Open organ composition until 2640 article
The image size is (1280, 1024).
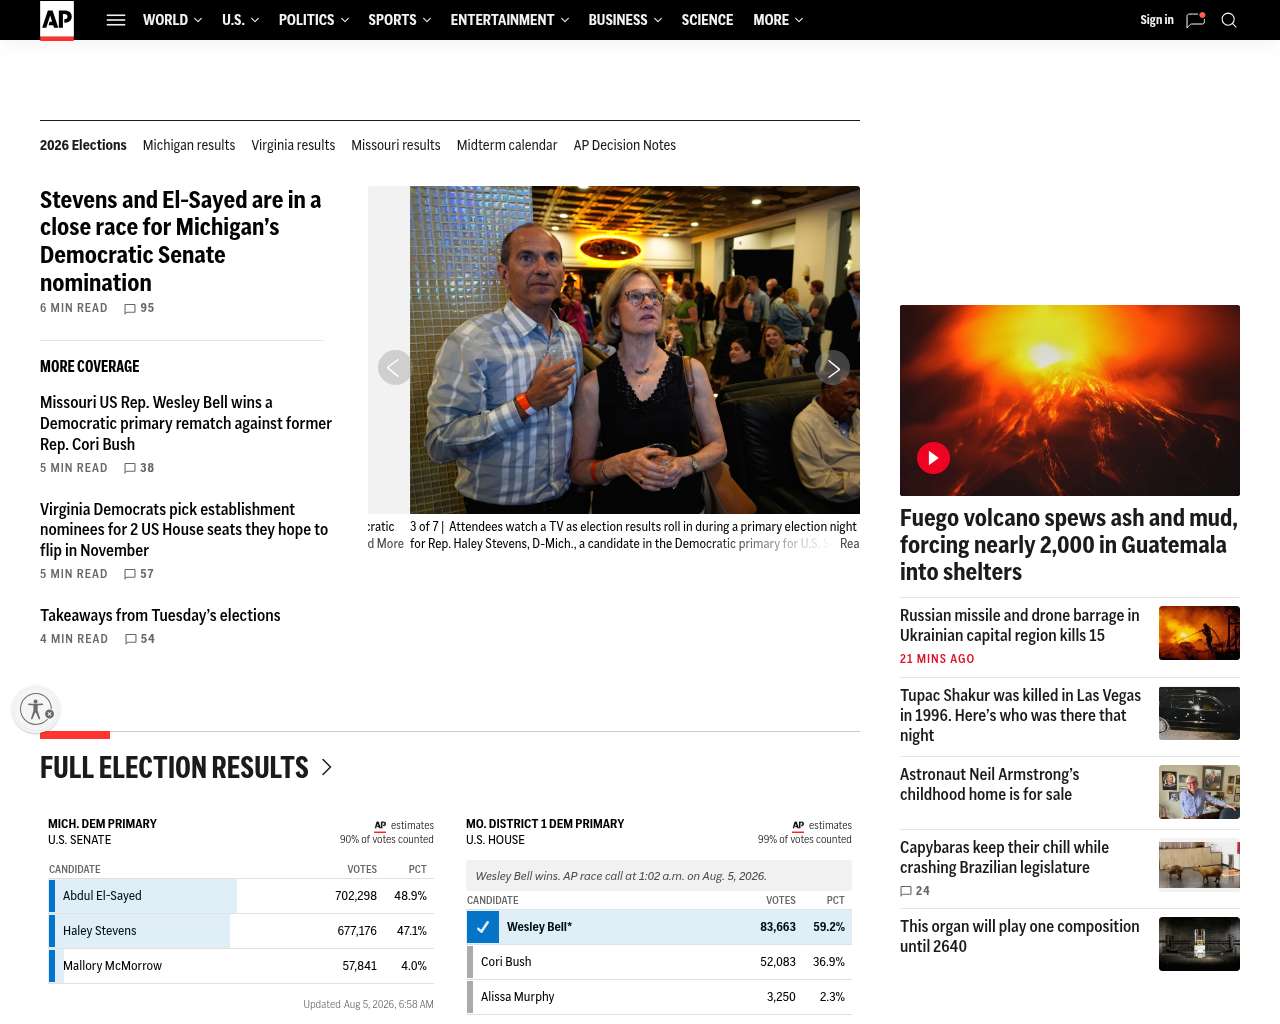pos(1020,936)
